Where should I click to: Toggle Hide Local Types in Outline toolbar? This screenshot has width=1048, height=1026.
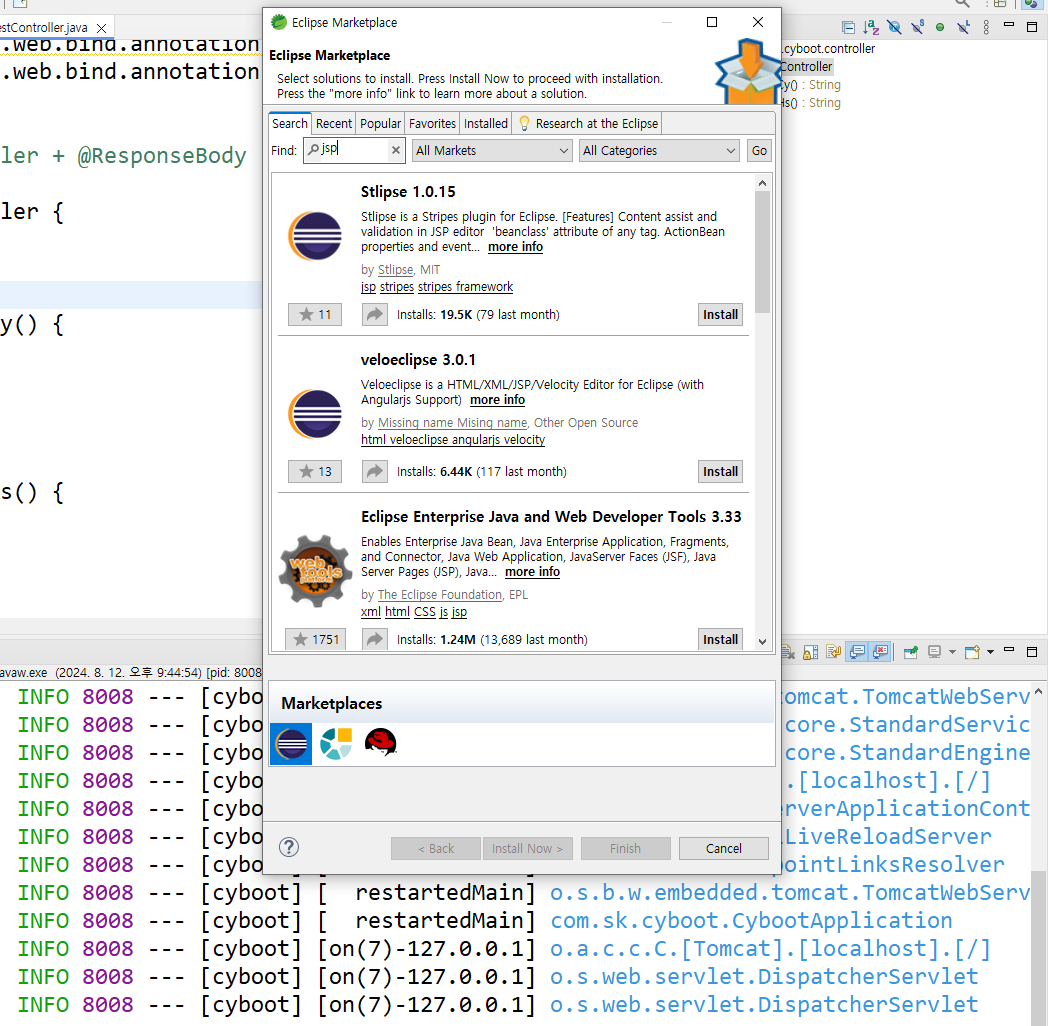coord(963,27)
